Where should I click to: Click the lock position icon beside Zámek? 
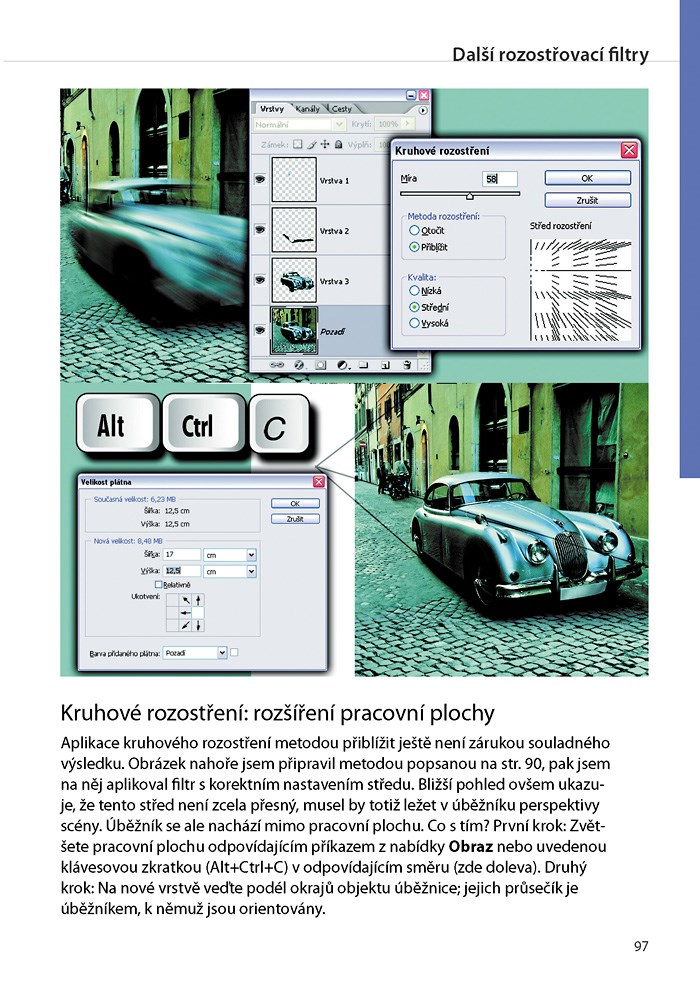tap(327, 145)
